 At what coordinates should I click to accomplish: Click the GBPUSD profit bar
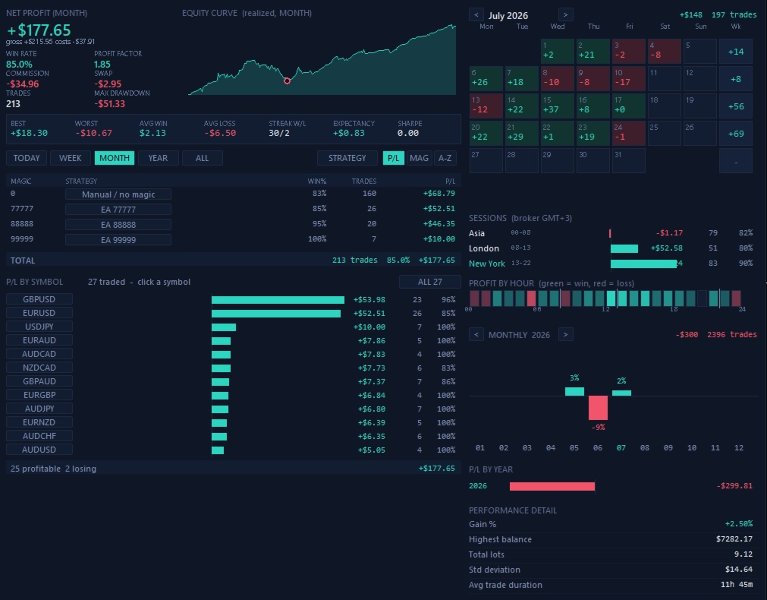tap(278, 300)
